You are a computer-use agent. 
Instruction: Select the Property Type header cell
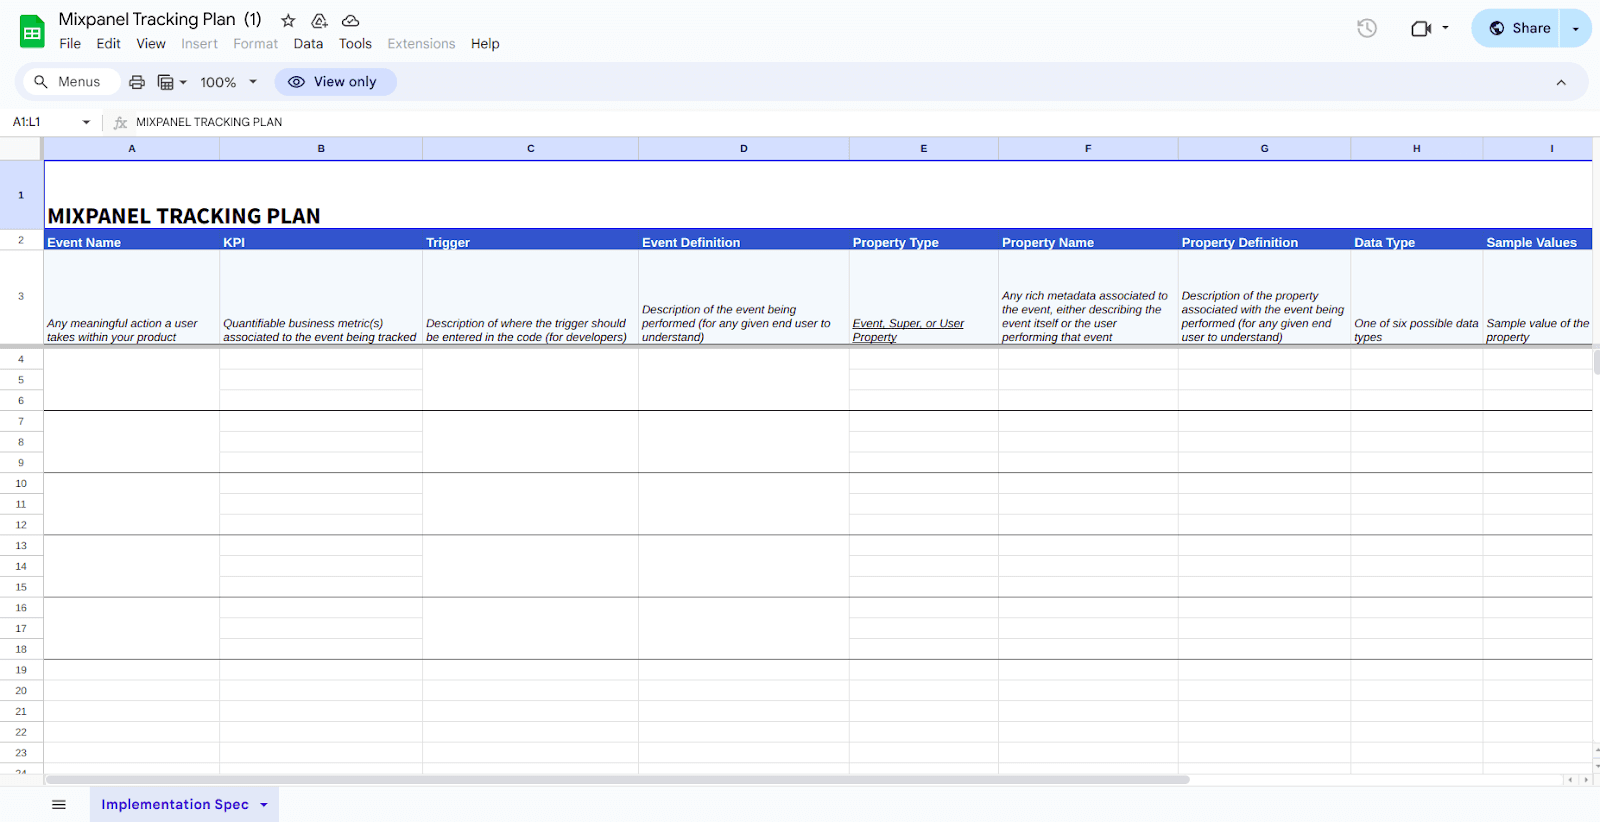(924, 240)
